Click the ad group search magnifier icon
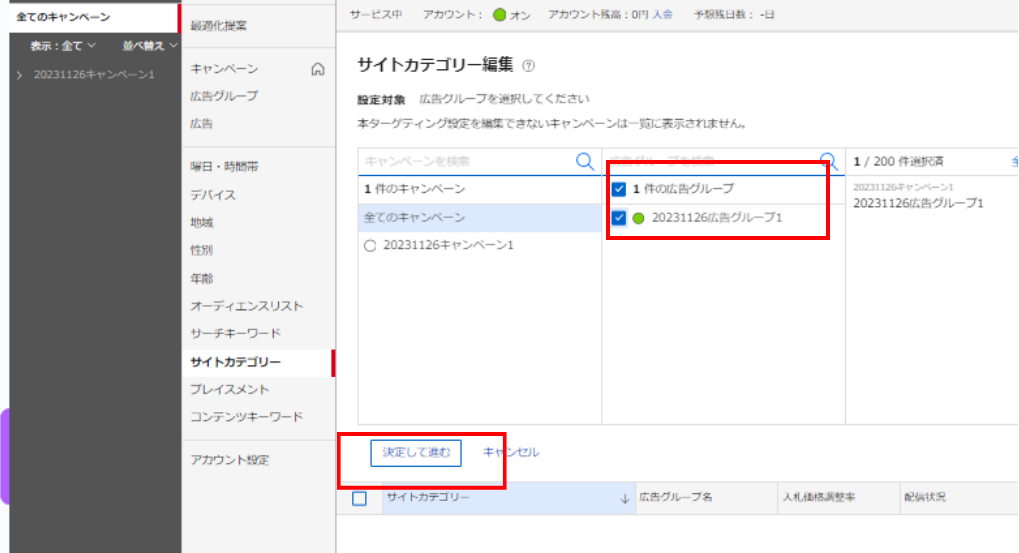Viewport: 1019px width, 553px height. click(828, 161)
